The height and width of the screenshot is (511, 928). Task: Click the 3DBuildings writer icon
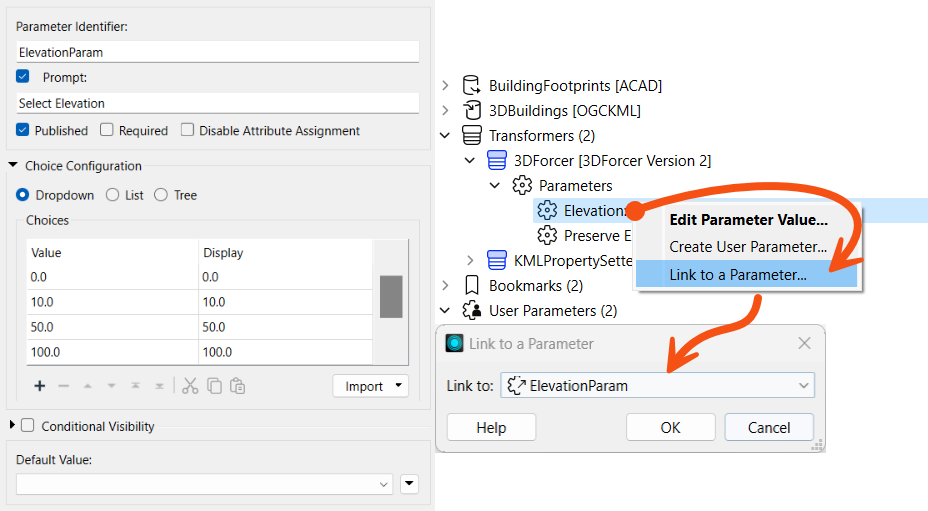pyautogui.click(x=471, y=110)
